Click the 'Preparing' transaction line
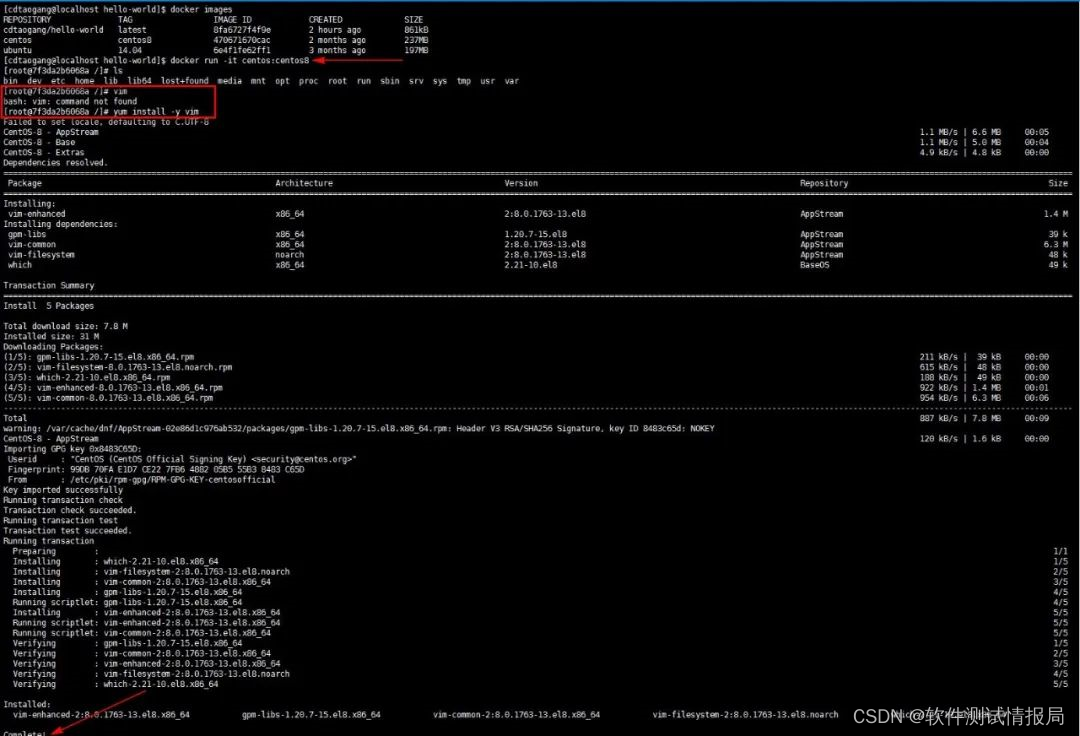Image resolution: width=1080 pixels, height=736 pixels. click(x=55, y=551)
